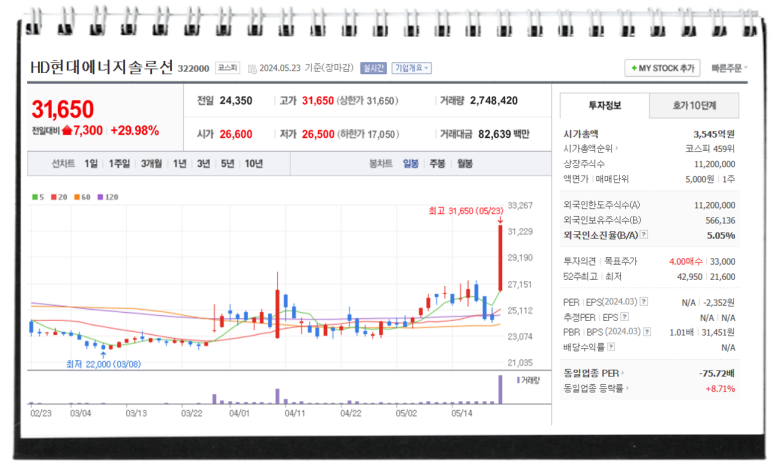Click the 실시간 badge
Screen dimensions: 773x467
click(x=373, y=68)
